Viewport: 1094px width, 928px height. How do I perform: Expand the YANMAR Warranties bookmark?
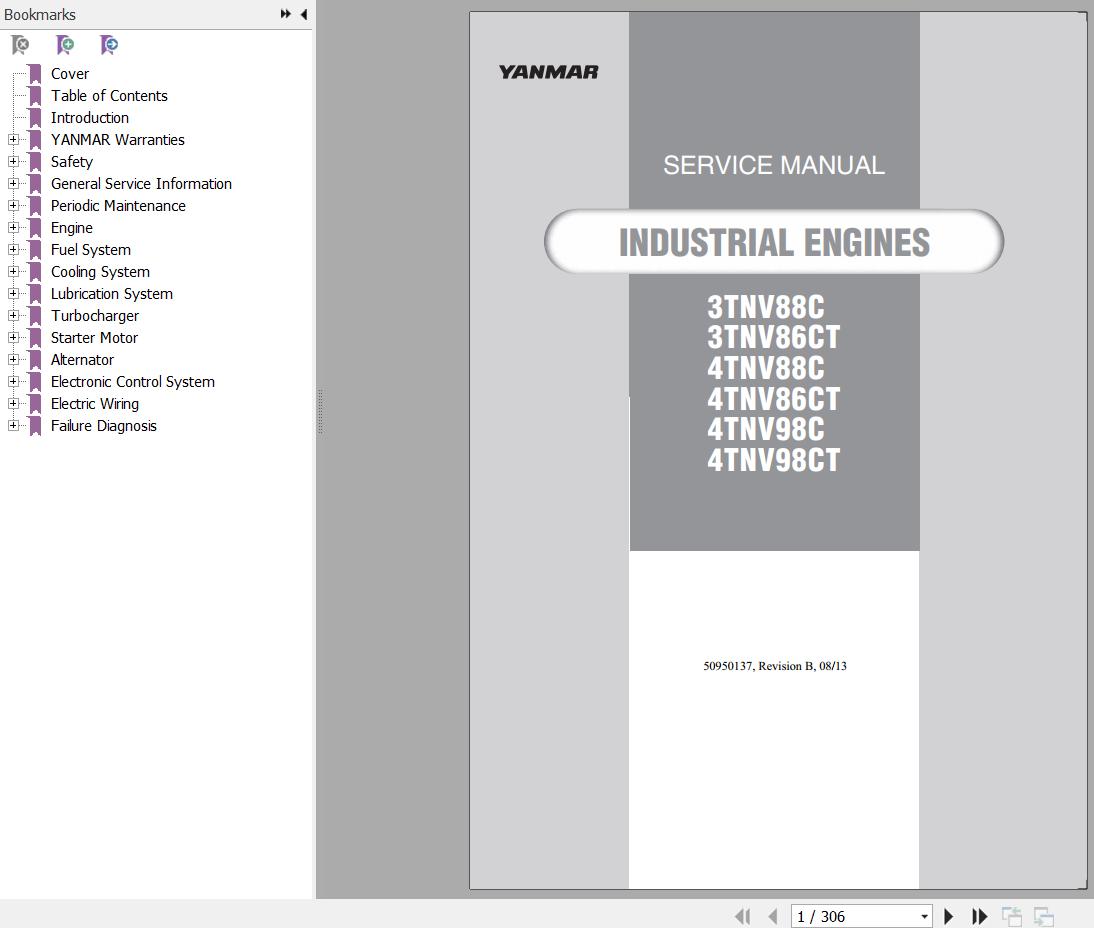coord(13,140)
